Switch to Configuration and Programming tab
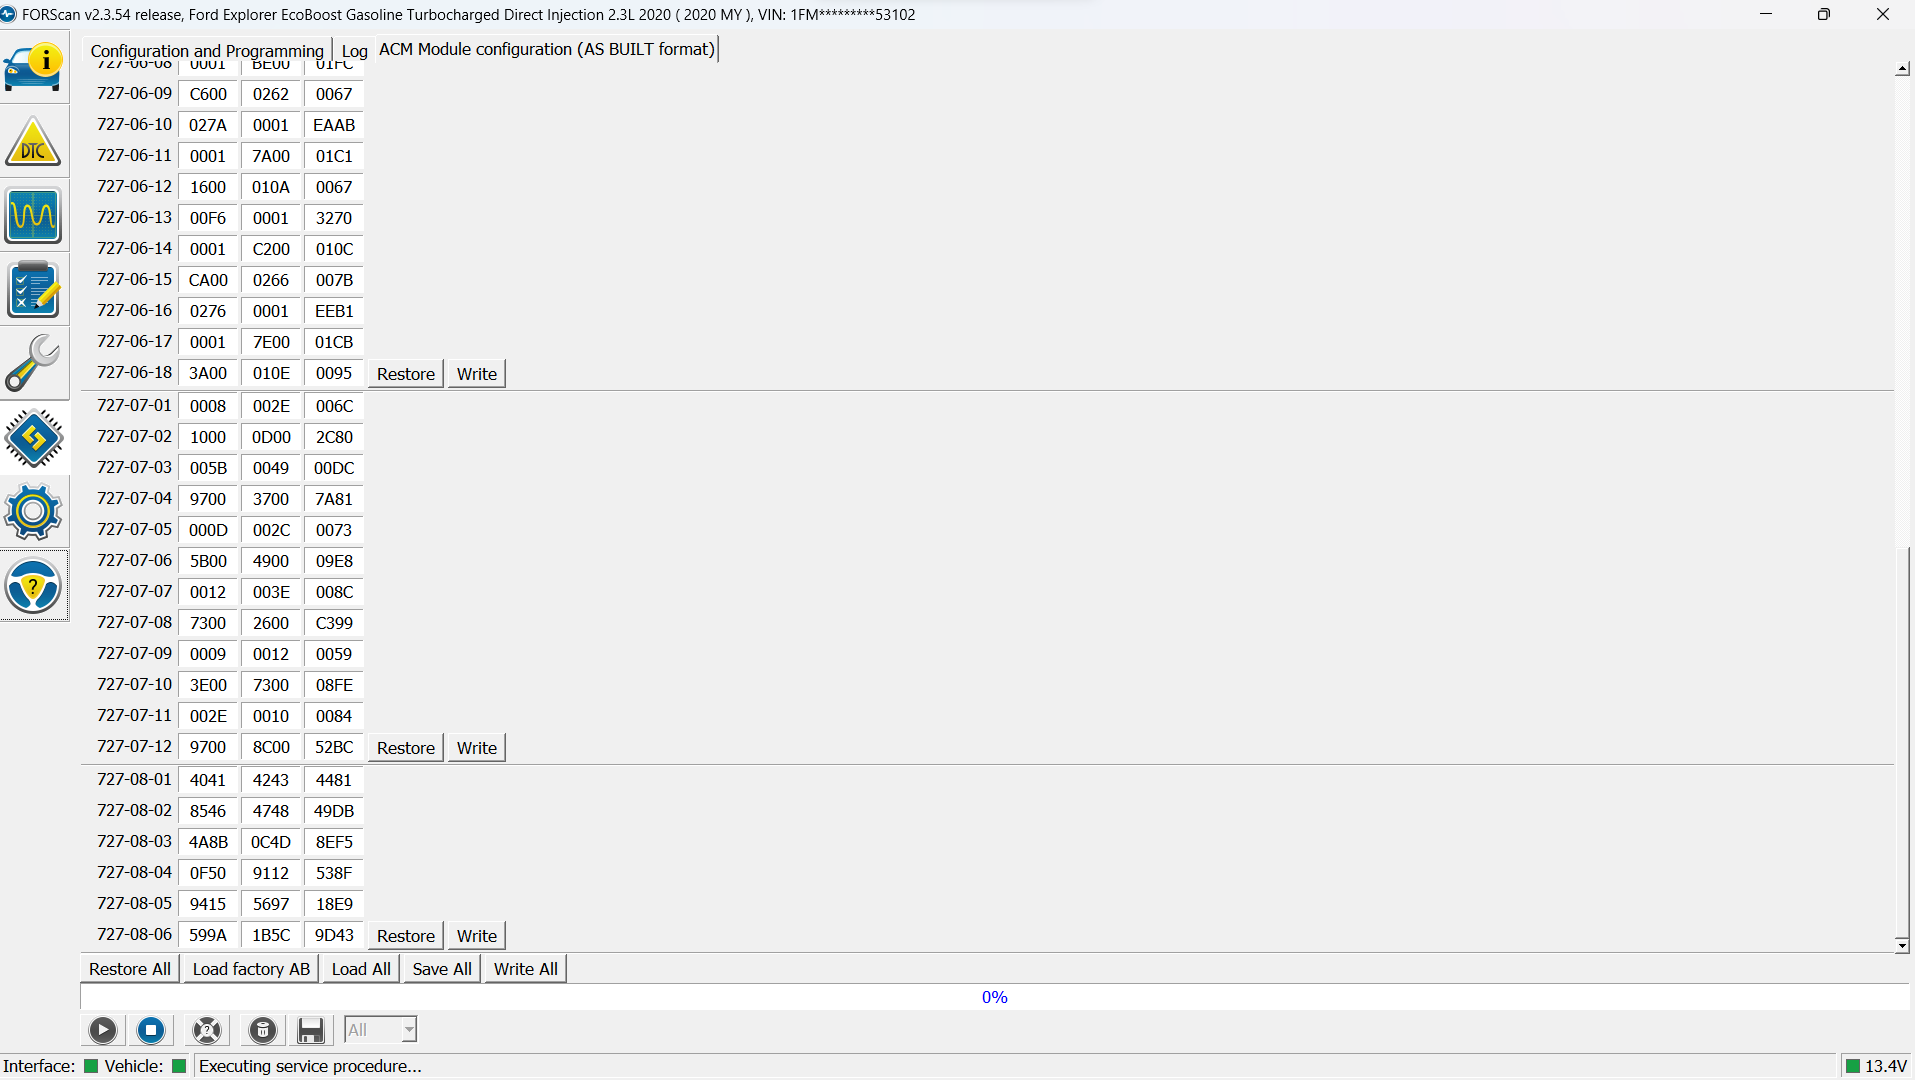Screen dimensions: 1915x1080 pos(207,51)
